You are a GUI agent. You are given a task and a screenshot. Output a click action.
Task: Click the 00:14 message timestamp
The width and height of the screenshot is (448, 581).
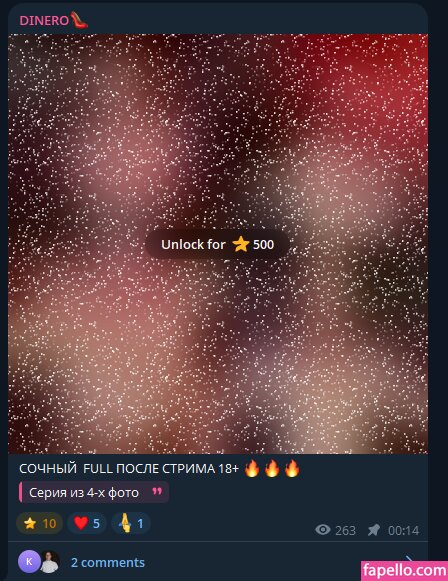click(x=404, y=531)
